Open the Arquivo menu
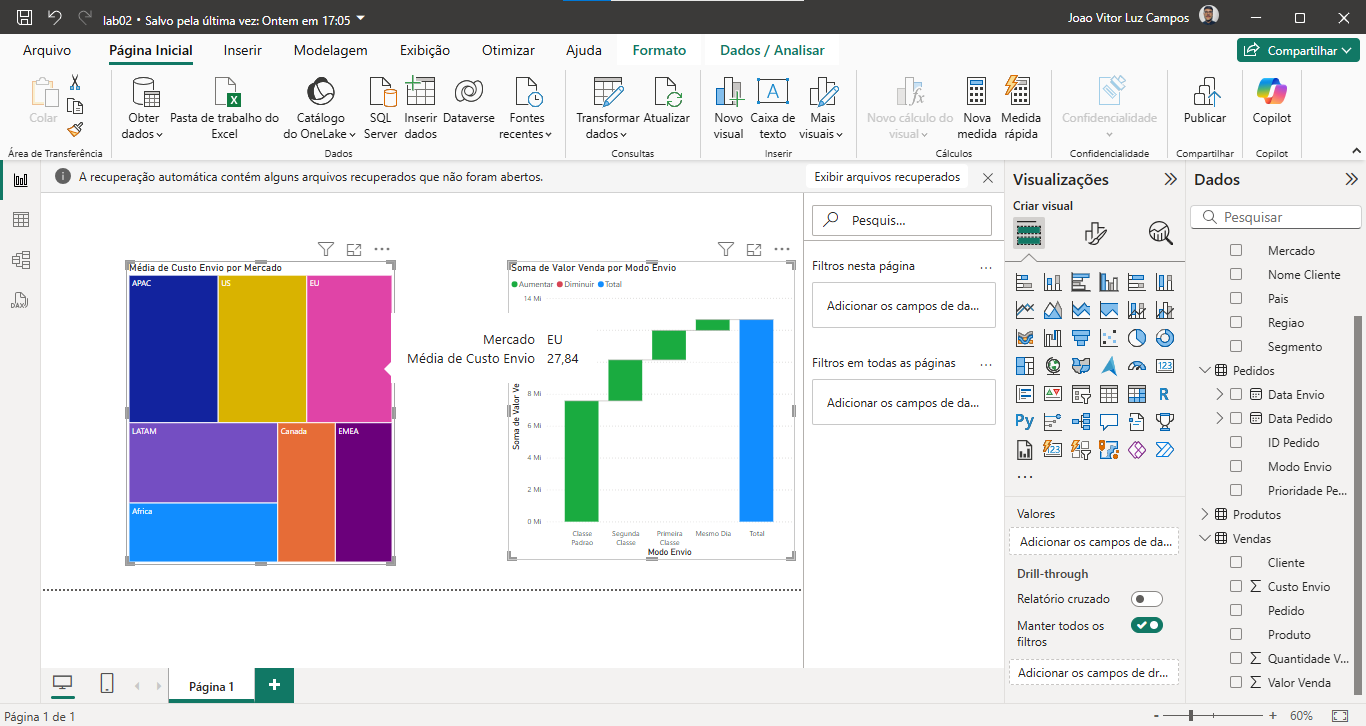Image resolution: width=1366 pixels, height=726 pixels. point(47,50)
